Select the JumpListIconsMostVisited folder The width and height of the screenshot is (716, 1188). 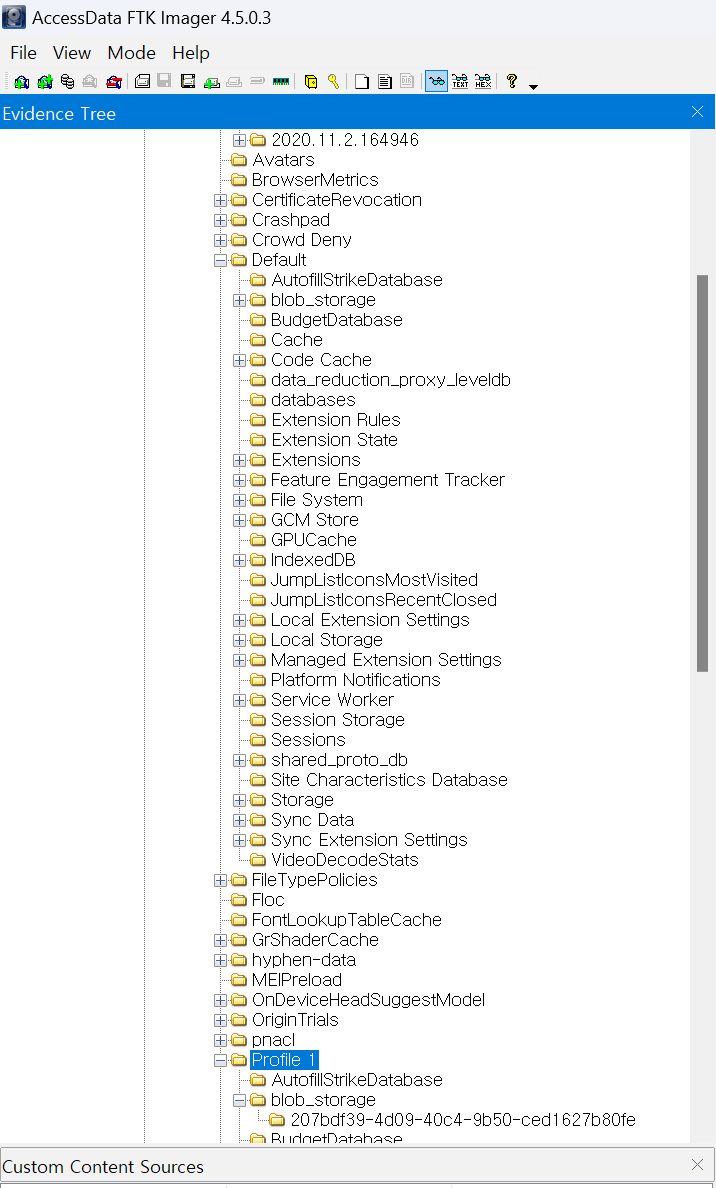[x=374, y=580]
